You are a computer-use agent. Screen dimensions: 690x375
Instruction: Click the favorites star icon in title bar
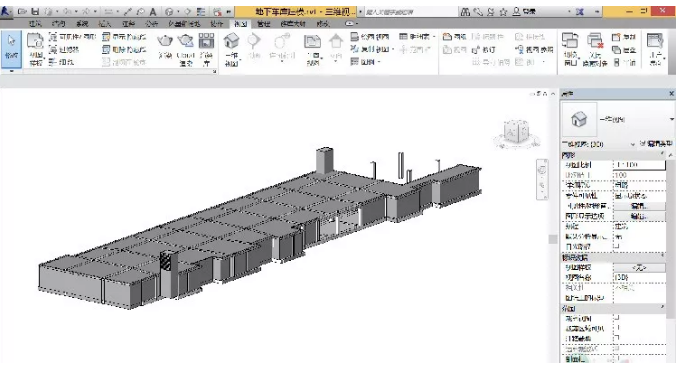click(x=503, y=12)
